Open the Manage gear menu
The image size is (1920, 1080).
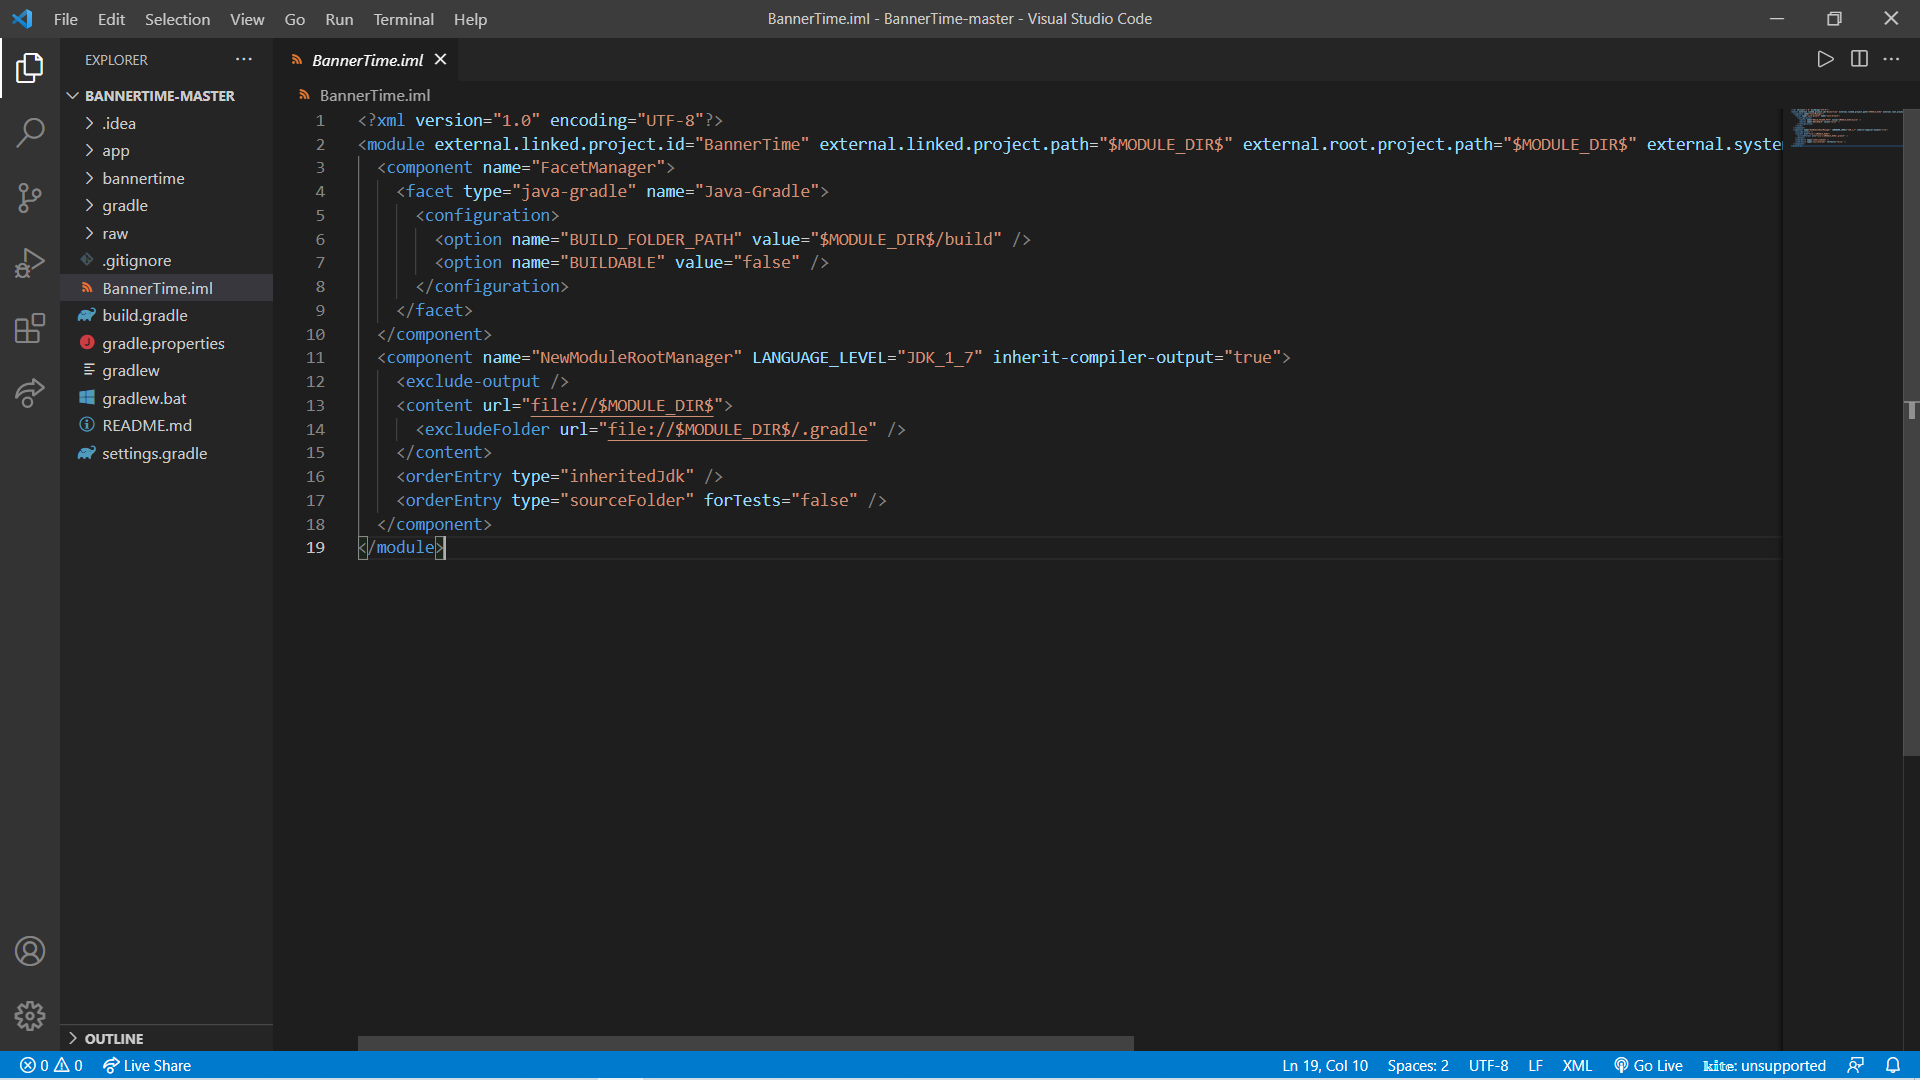30,1016
